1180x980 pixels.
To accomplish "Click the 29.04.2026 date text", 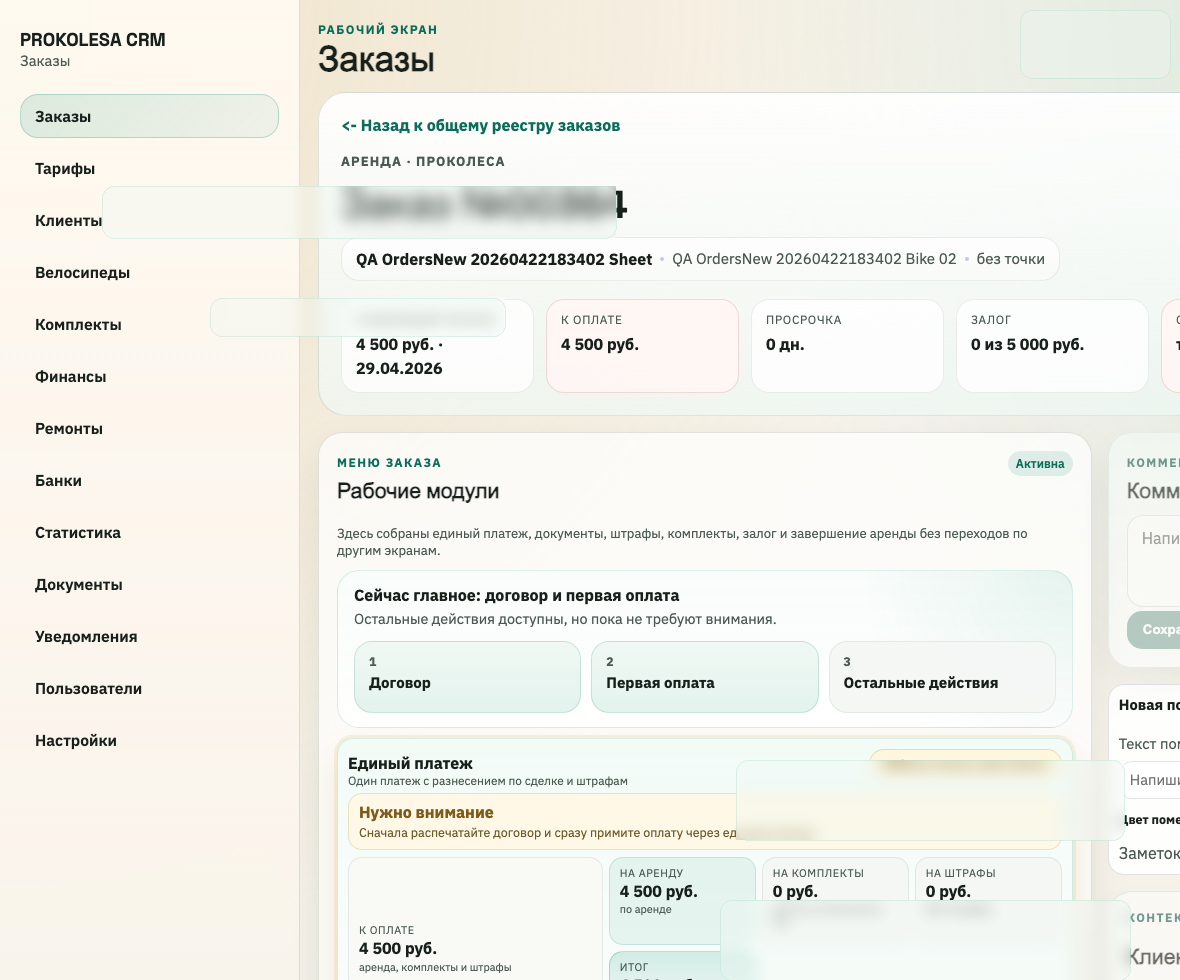I will coord(399,368).
